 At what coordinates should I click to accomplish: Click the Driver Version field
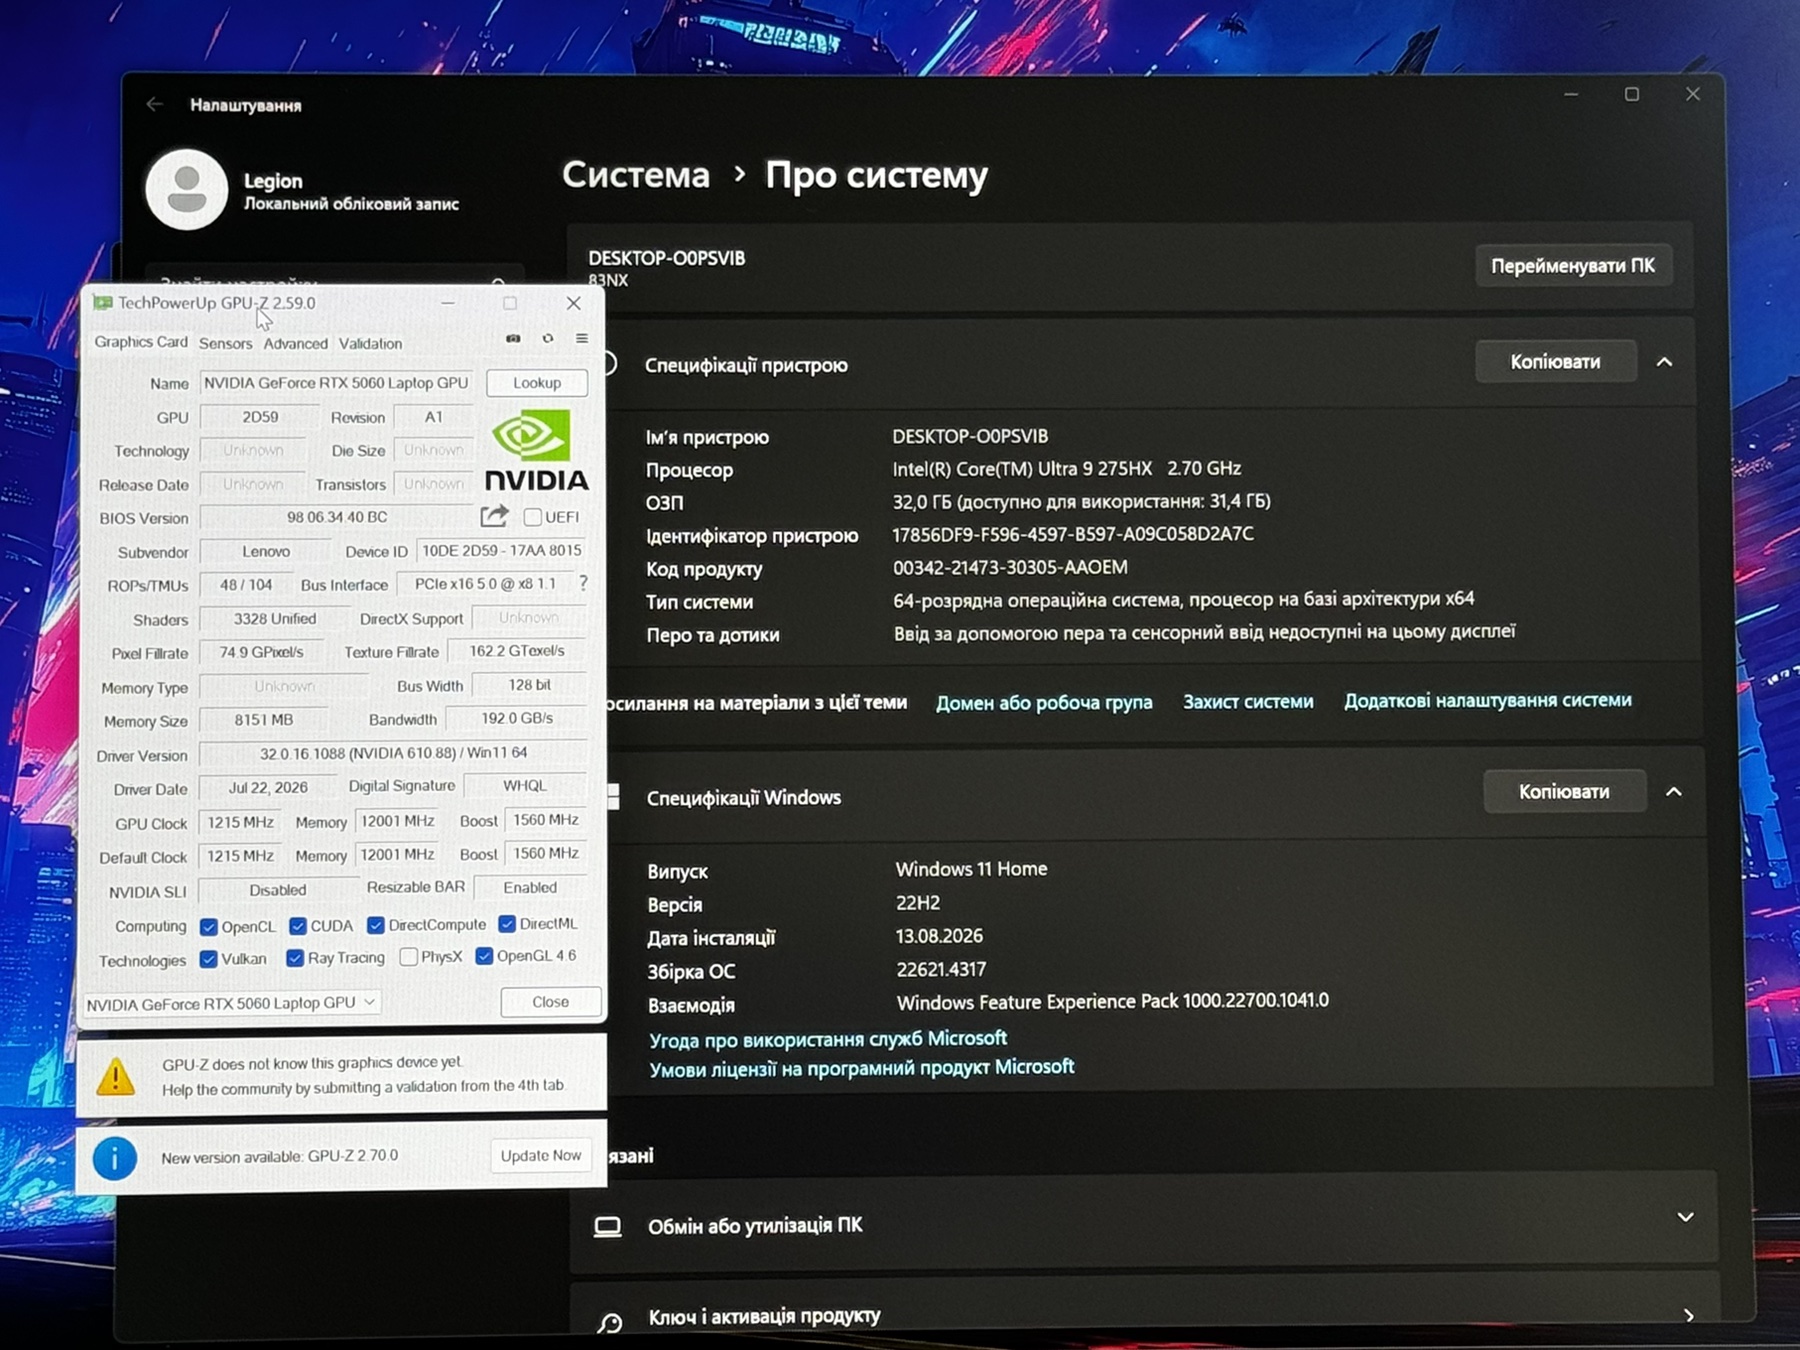coord(393,753)
